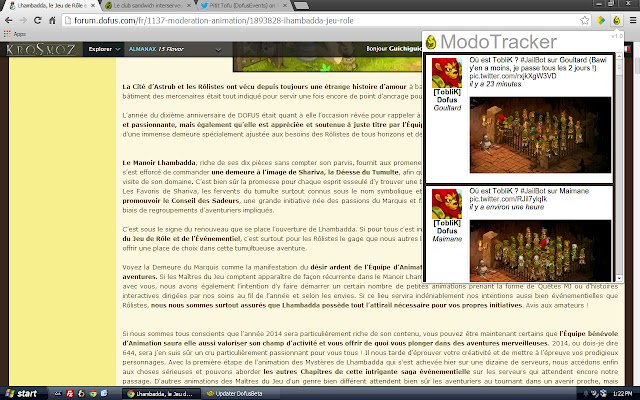Click the ModoTracker v1.0 version label
This screenshot has height=400, width=640.
[617, 36]
